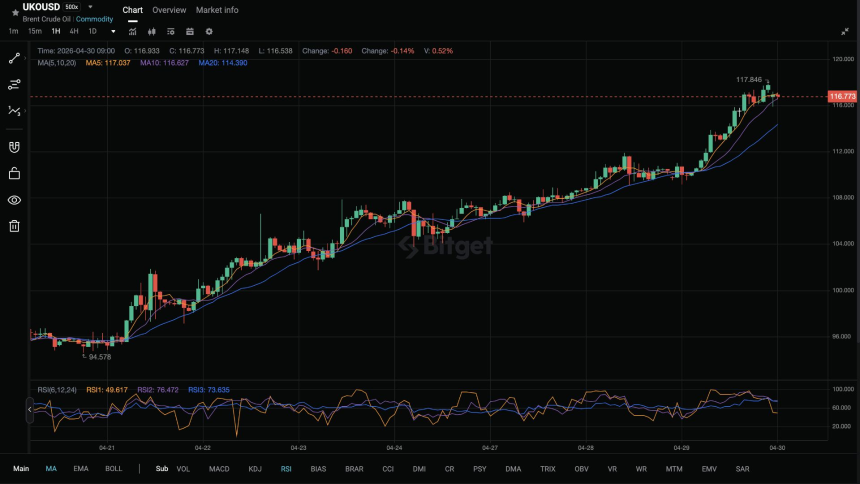Click the RSI2: 76.472 value

158,390
